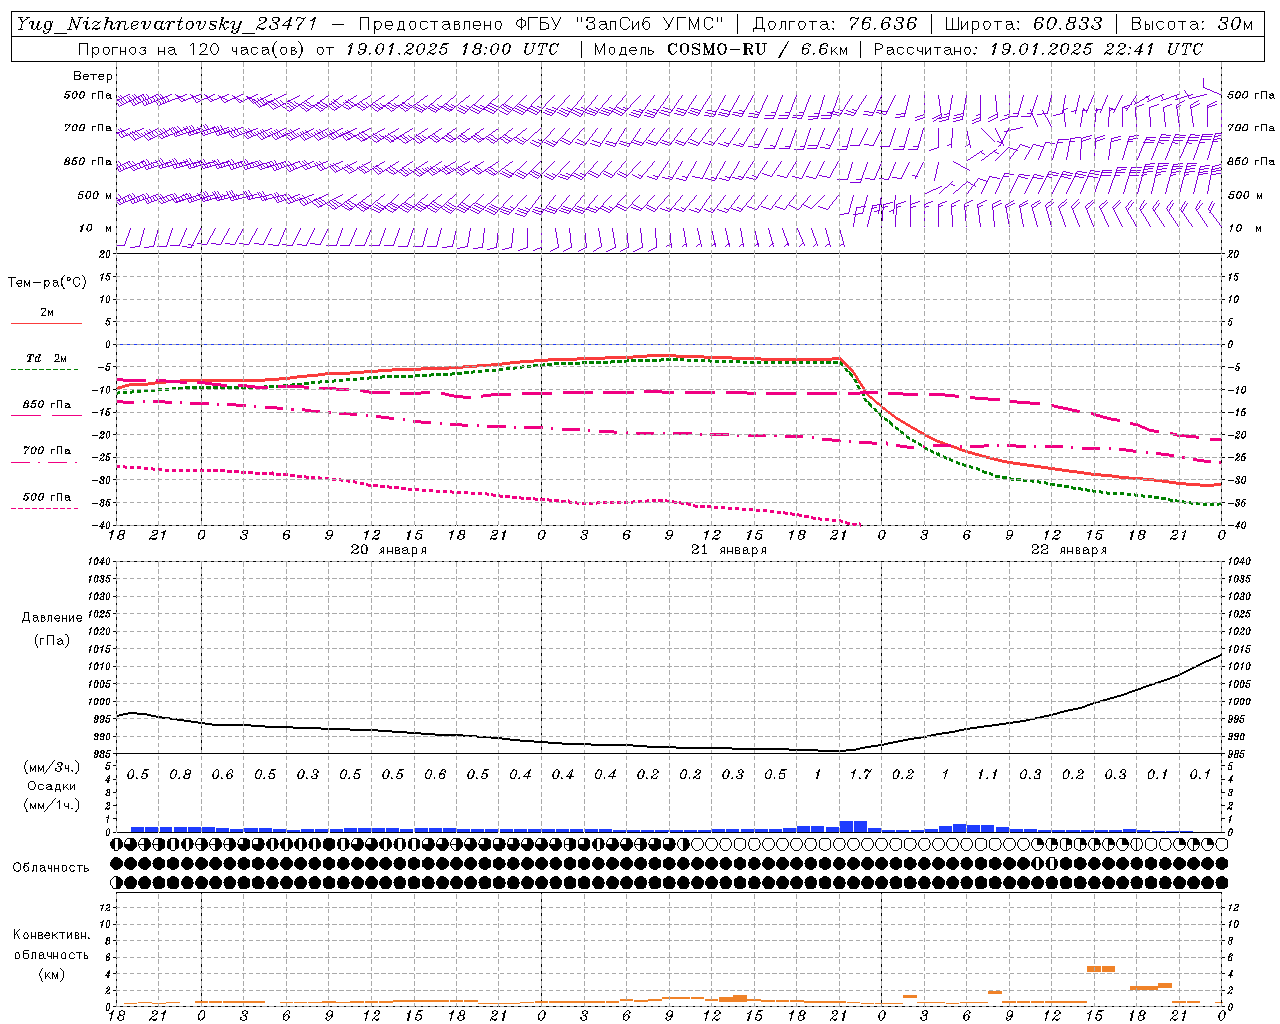Click the 0.8 three-hour precipitation value

pyautogui.click(x=180, y=775)
